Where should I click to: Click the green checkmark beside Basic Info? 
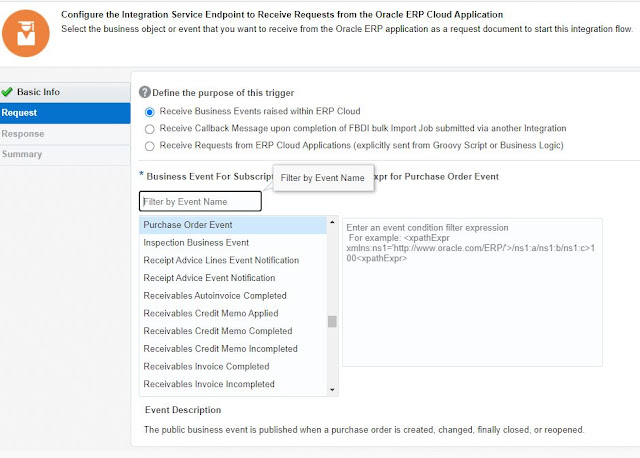click(7, 92)
